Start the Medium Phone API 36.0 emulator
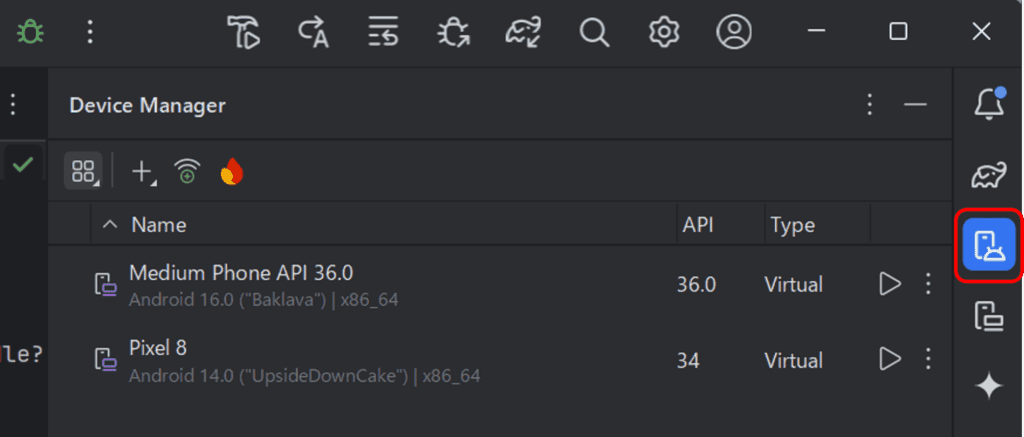The width and height of the screenshot is (1024, 437). point(889,284)
